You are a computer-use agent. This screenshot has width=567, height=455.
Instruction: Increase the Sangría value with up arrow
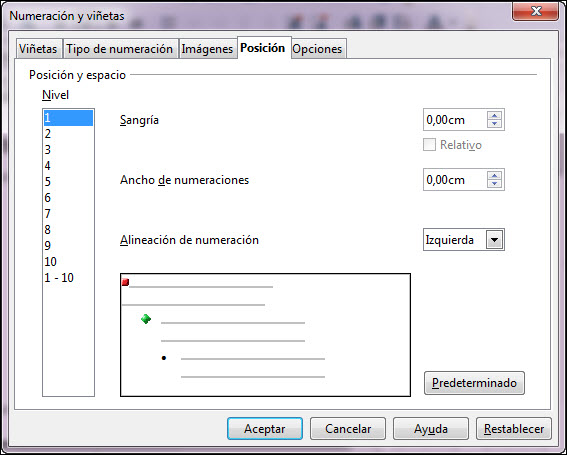click(x=494, y=116)
